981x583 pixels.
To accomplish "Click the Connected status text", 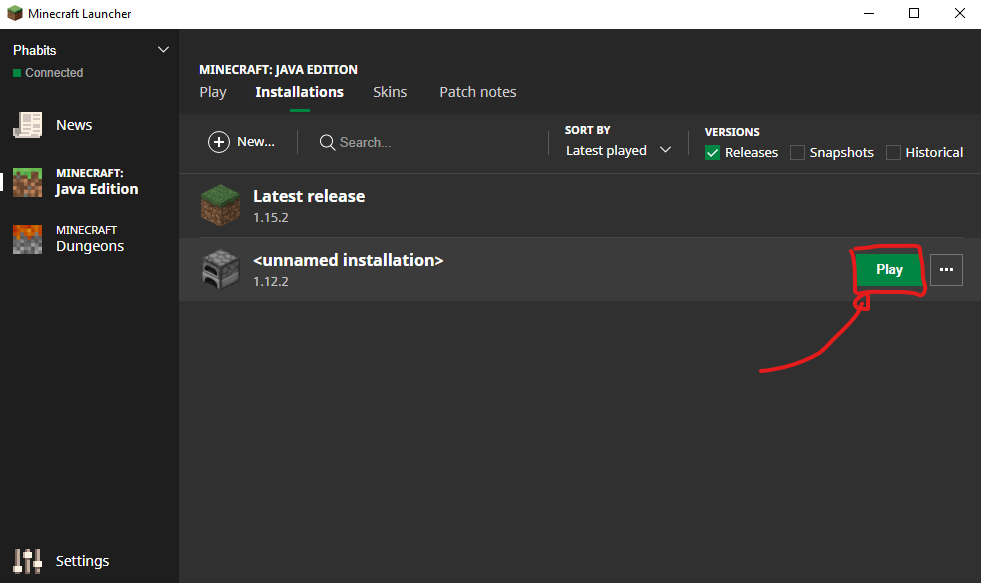I will point(54,73).
